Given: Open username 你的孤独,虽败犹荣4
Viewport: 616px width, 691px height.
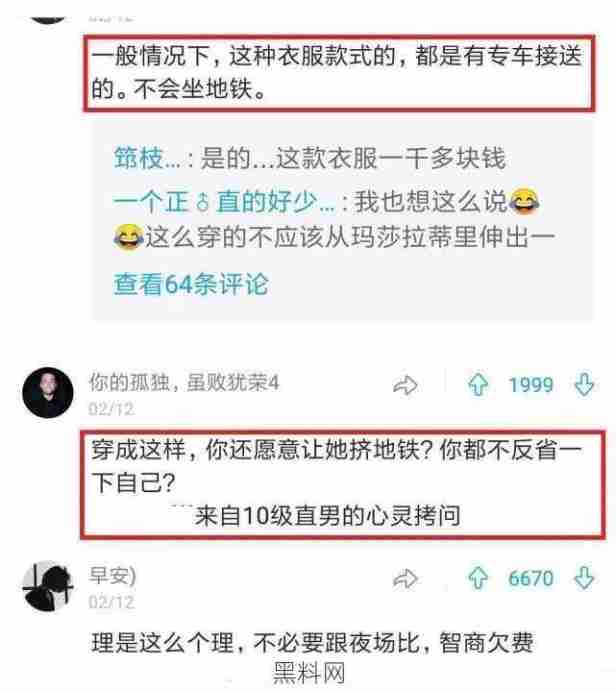Looking at the screenshot, I should (x=184, y=382).
